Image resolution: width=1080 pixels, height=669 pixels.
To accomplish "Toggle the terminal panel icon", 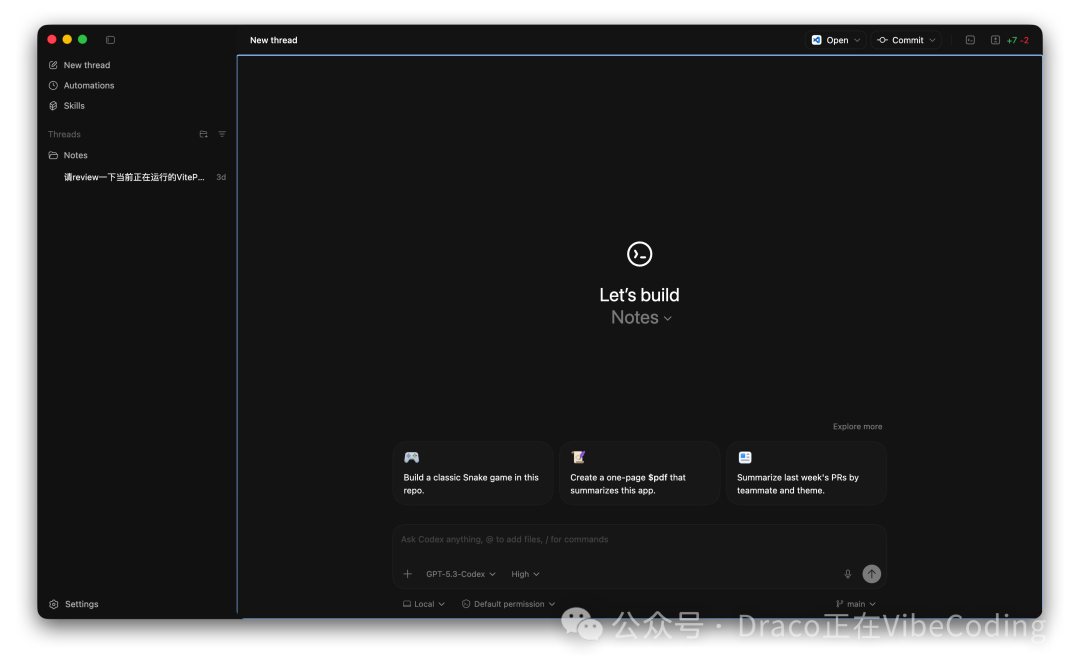I will tap(970, 40).
